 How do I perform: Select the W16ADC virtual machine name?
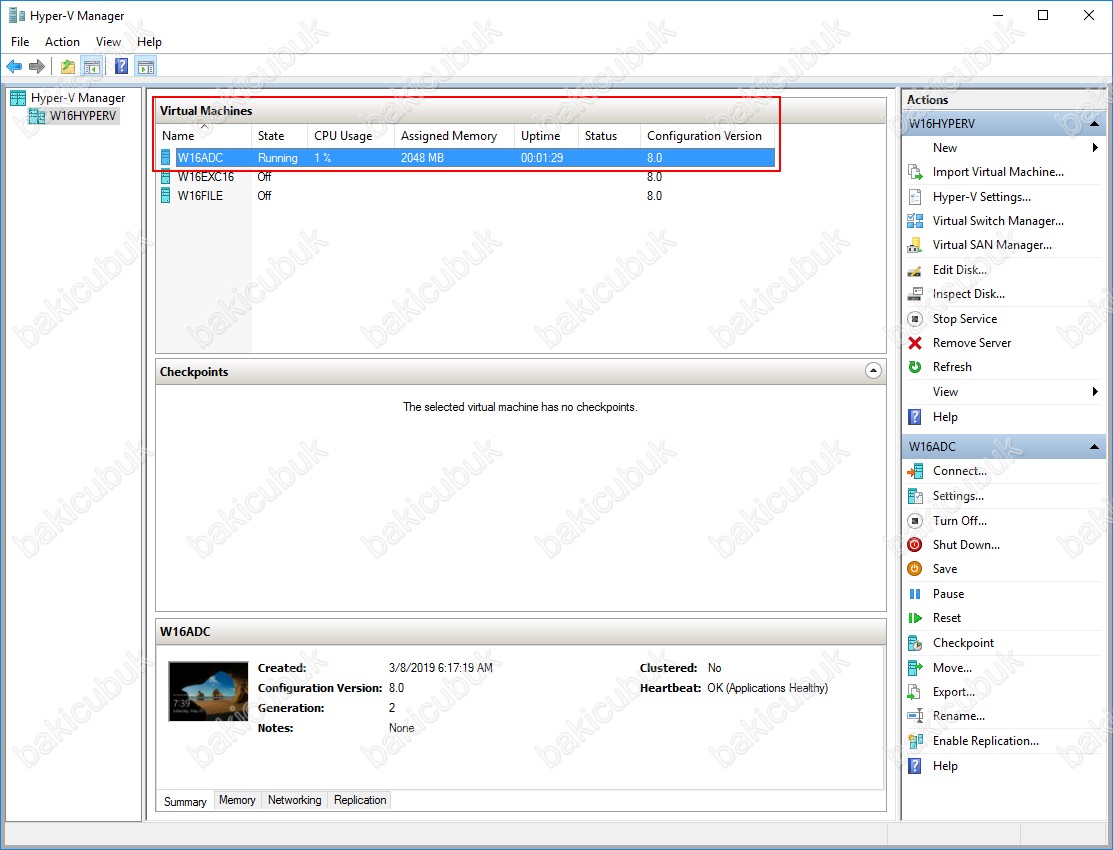pos(200,158)
